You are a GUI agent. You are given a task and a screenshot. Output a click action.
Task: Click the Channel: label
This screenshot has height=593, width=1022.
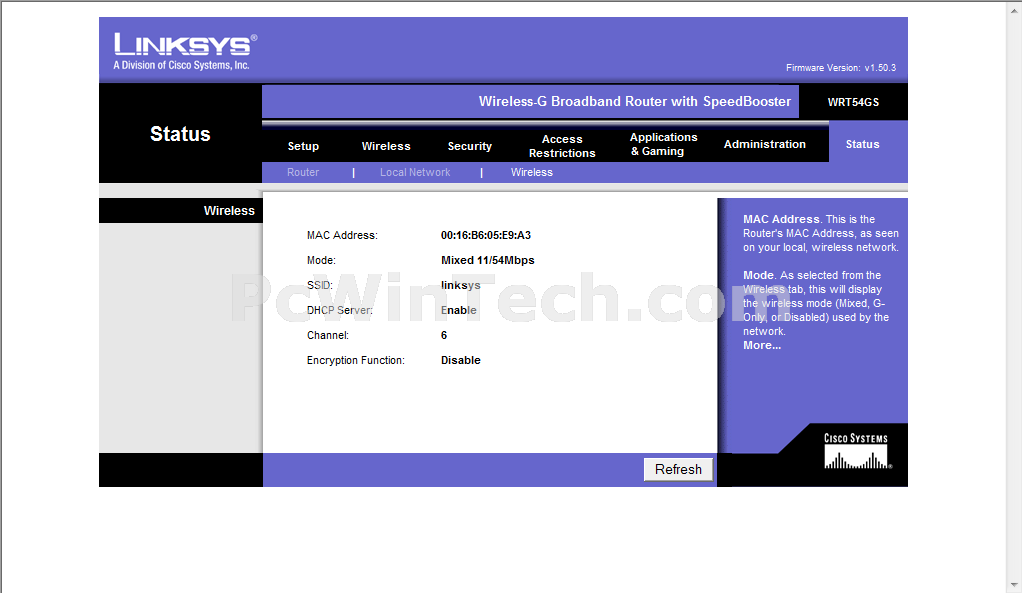click(x=328, y=335)
